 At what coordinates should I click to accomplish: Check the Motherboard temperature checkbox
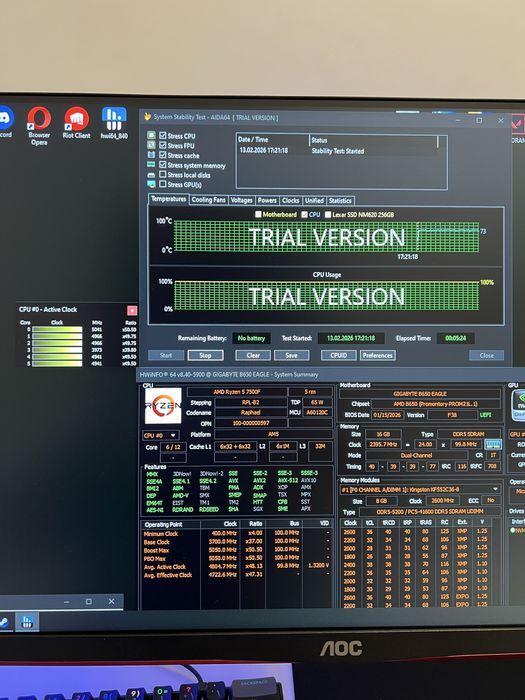tap(258, 215)
